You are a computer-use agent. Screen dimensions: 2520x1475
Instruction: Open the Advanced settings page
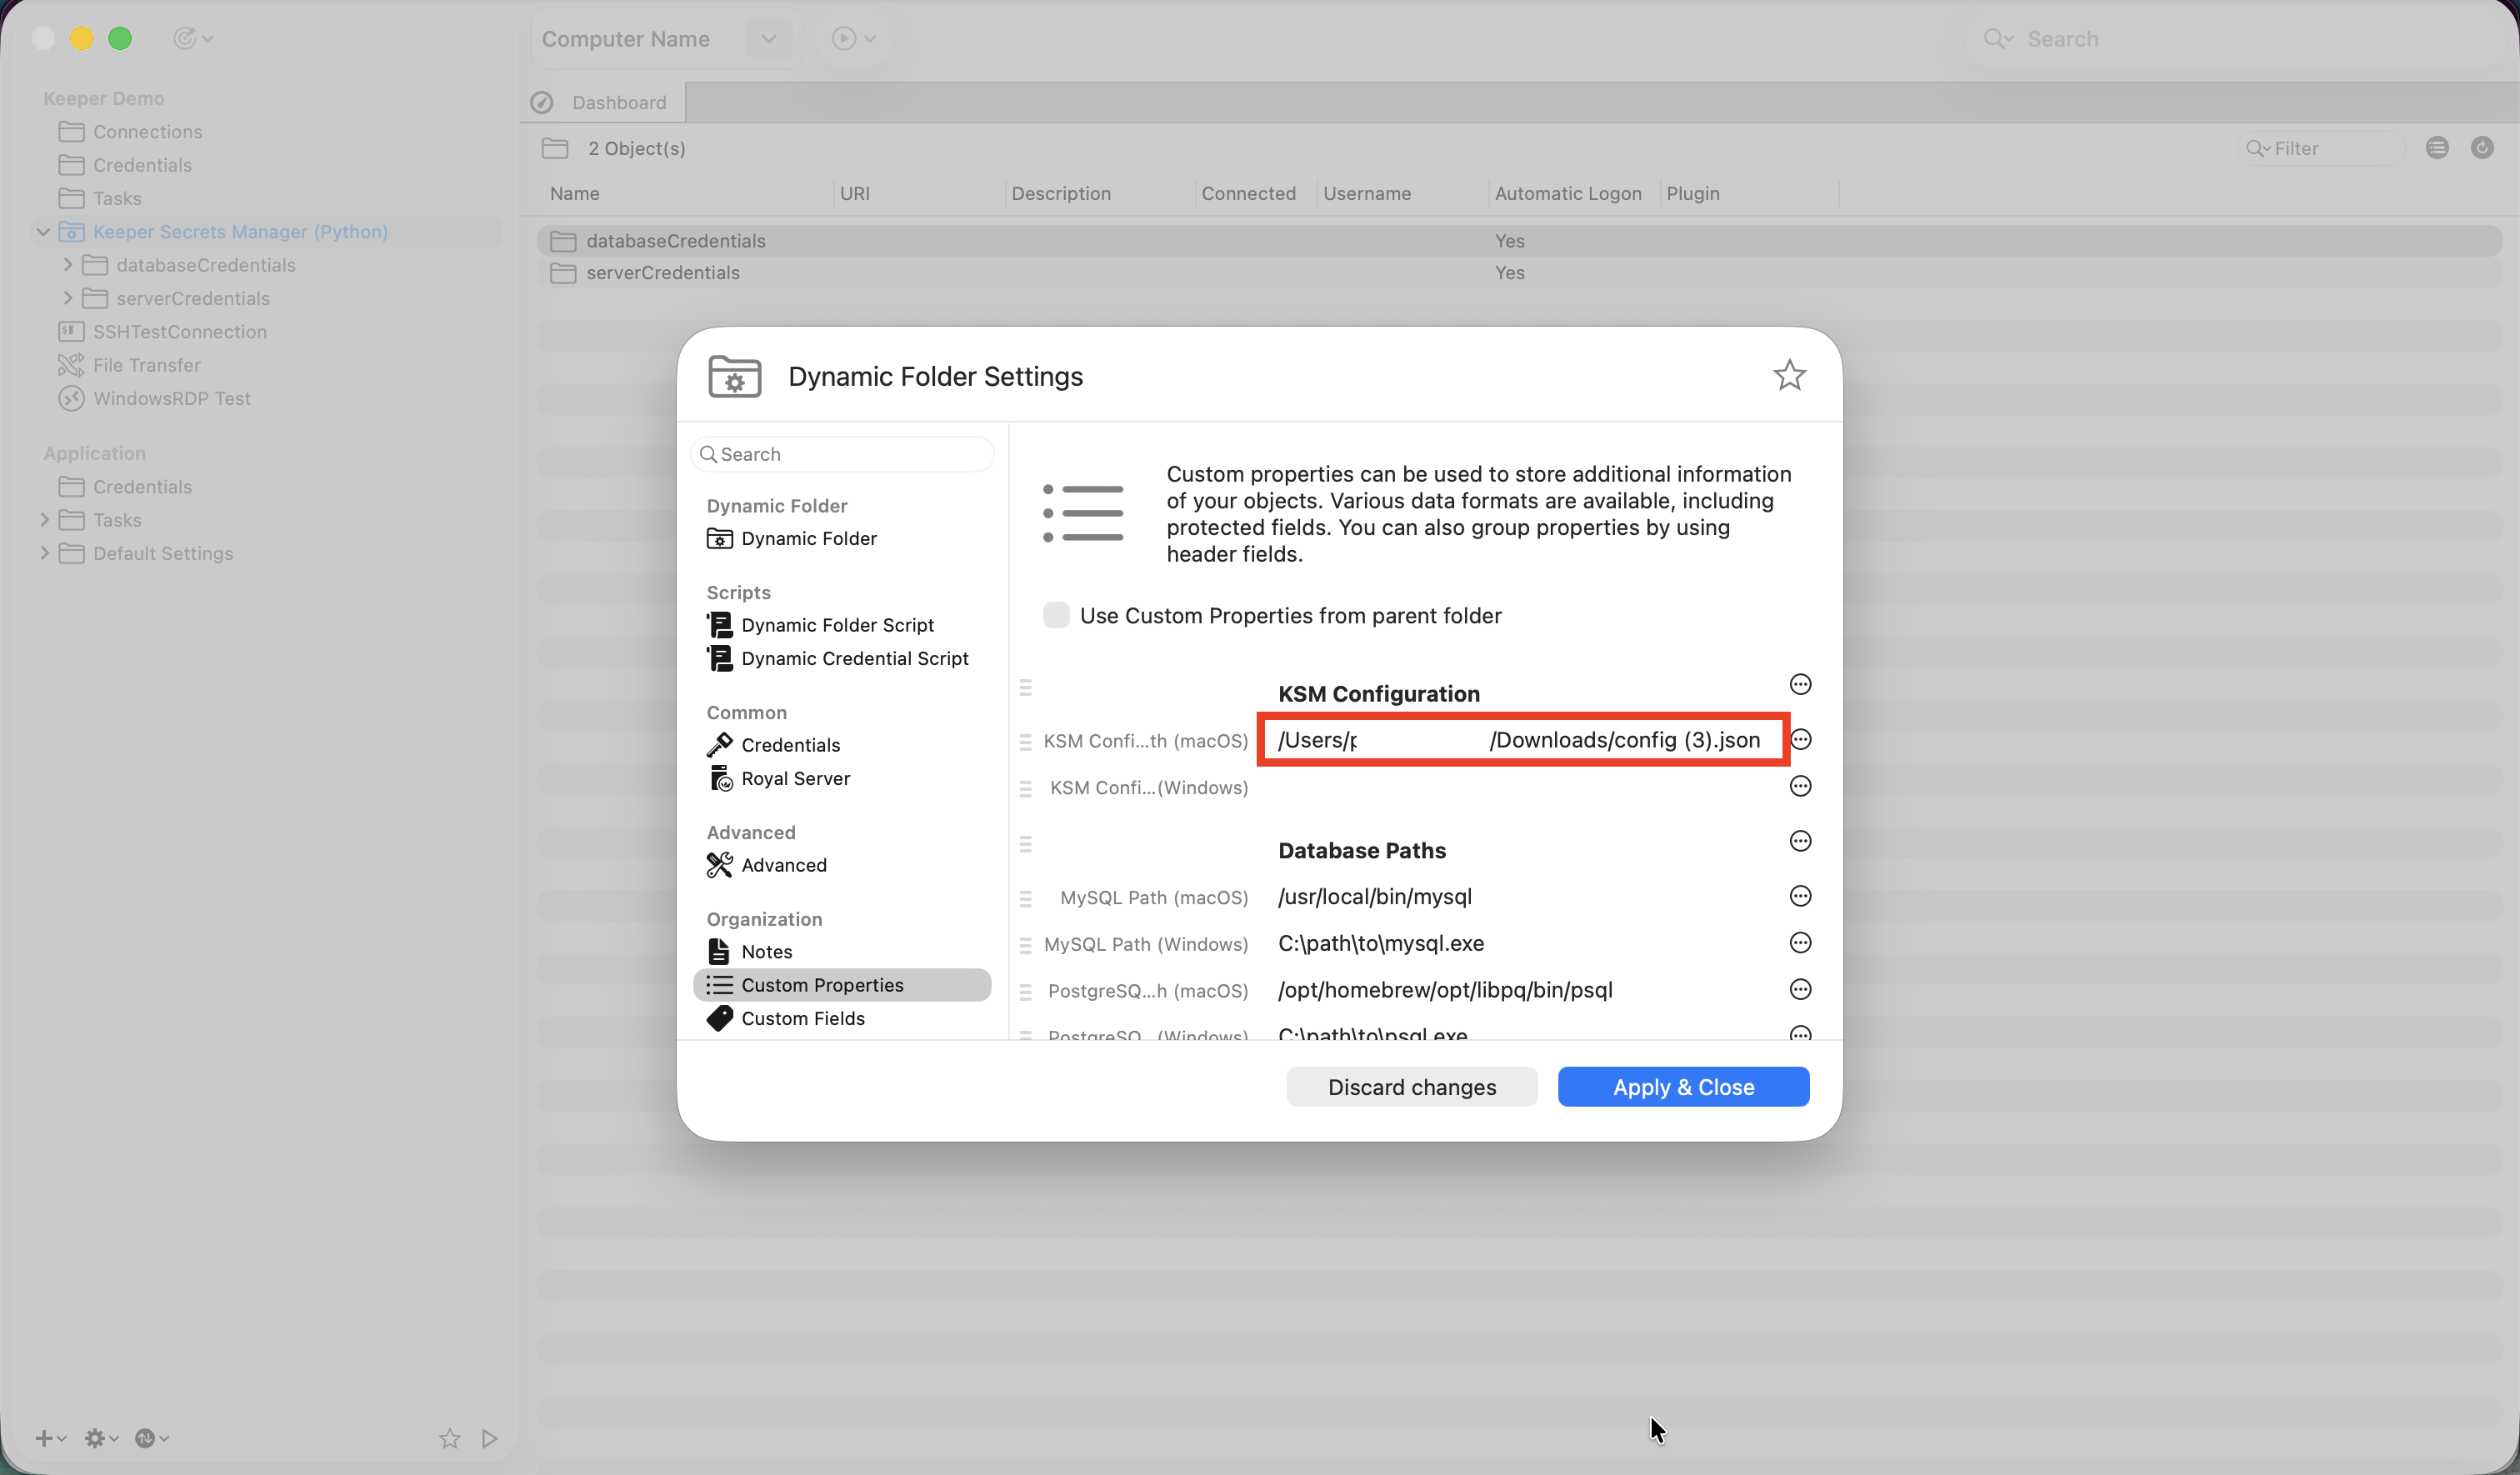[783, 865]
